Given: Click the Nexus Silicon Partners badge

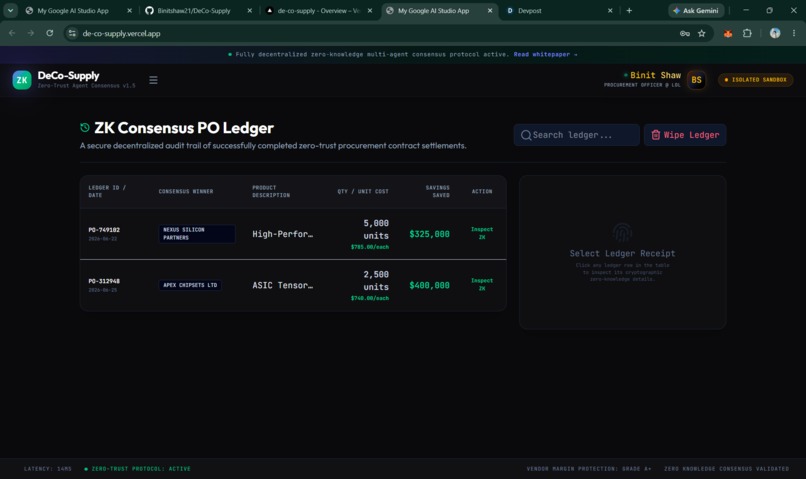Looking at the screenshot, I should point(197,234).
